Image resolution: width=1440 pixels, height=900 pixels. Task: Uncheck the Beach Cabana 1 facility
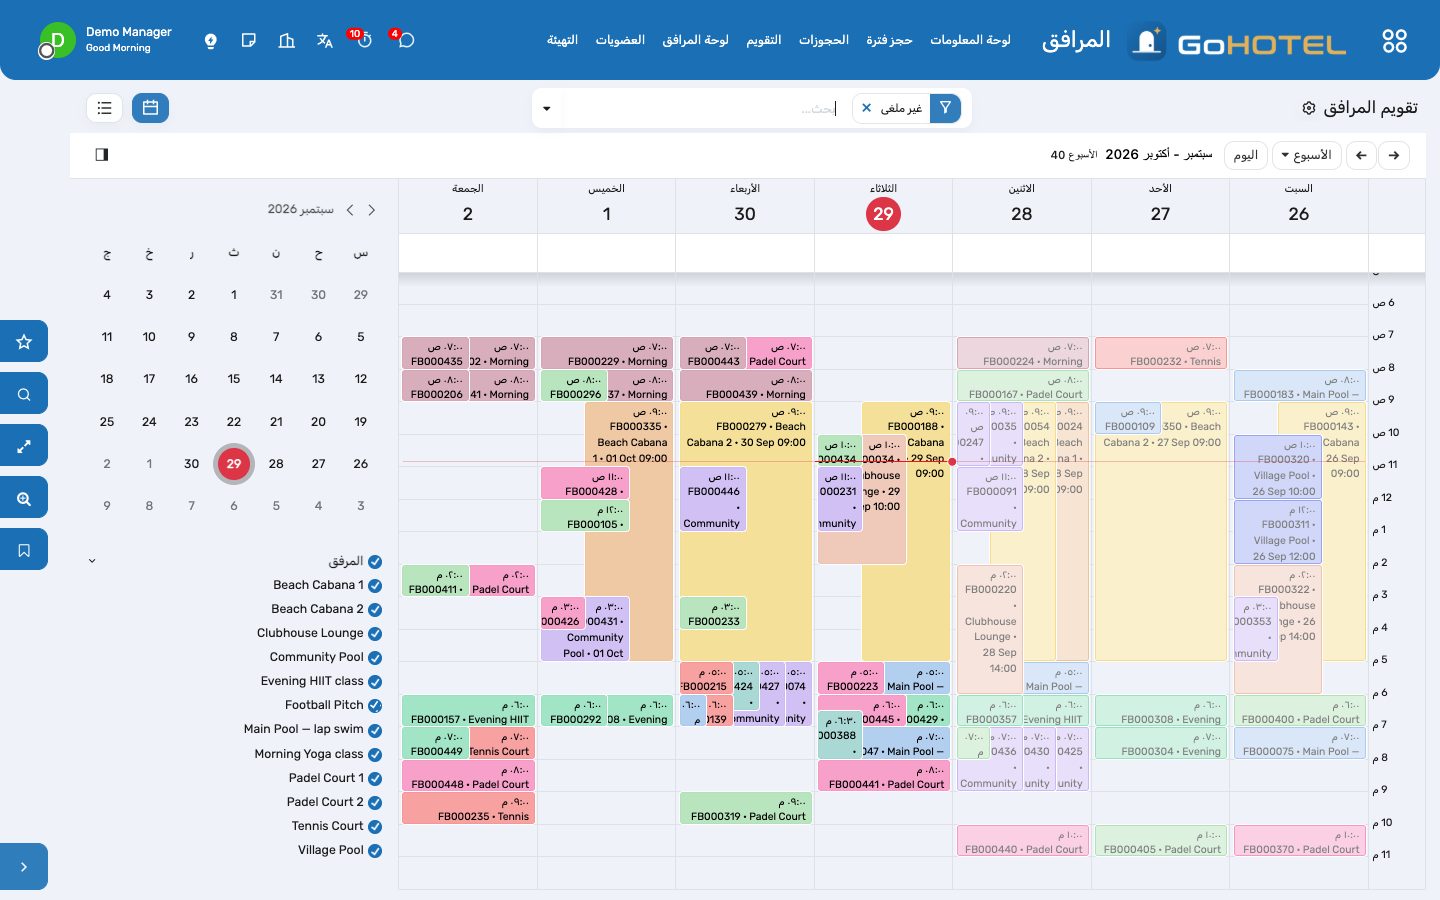tap(375, 586)
